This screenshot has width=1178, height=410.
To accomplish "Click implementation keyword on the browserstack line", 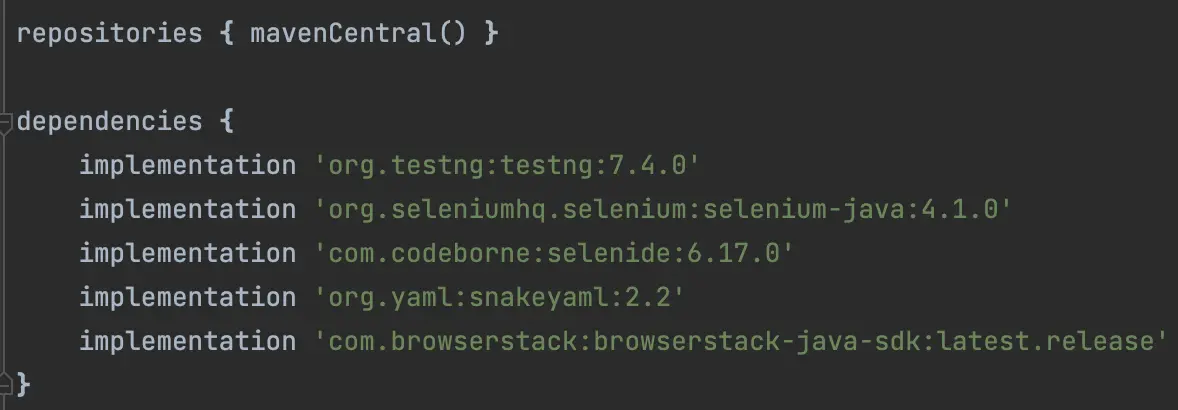I will coord(187,342).
